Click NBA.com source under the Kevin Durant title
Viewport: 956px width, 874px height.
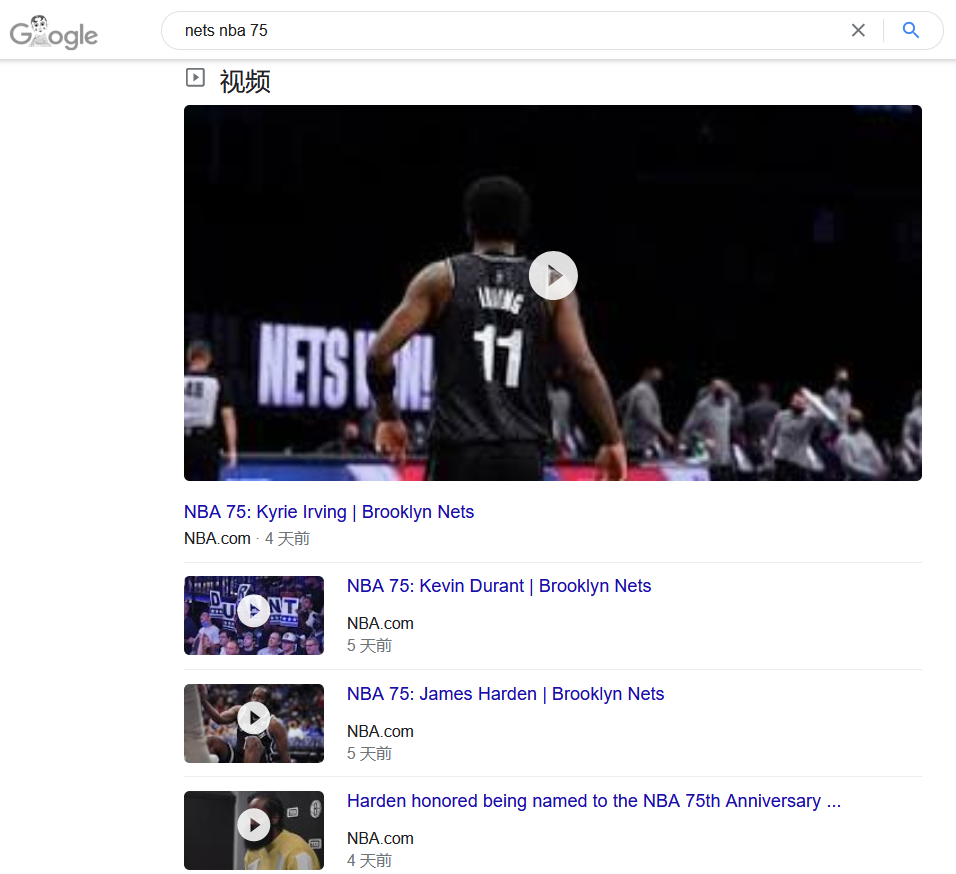coord(380,623)
